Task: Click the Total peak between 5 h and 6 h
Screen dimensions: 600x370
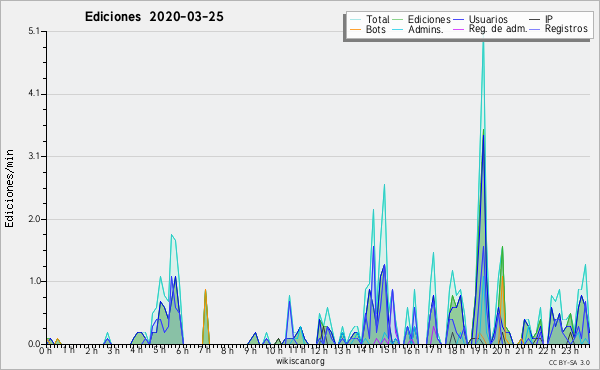Action: click(171, 235)
